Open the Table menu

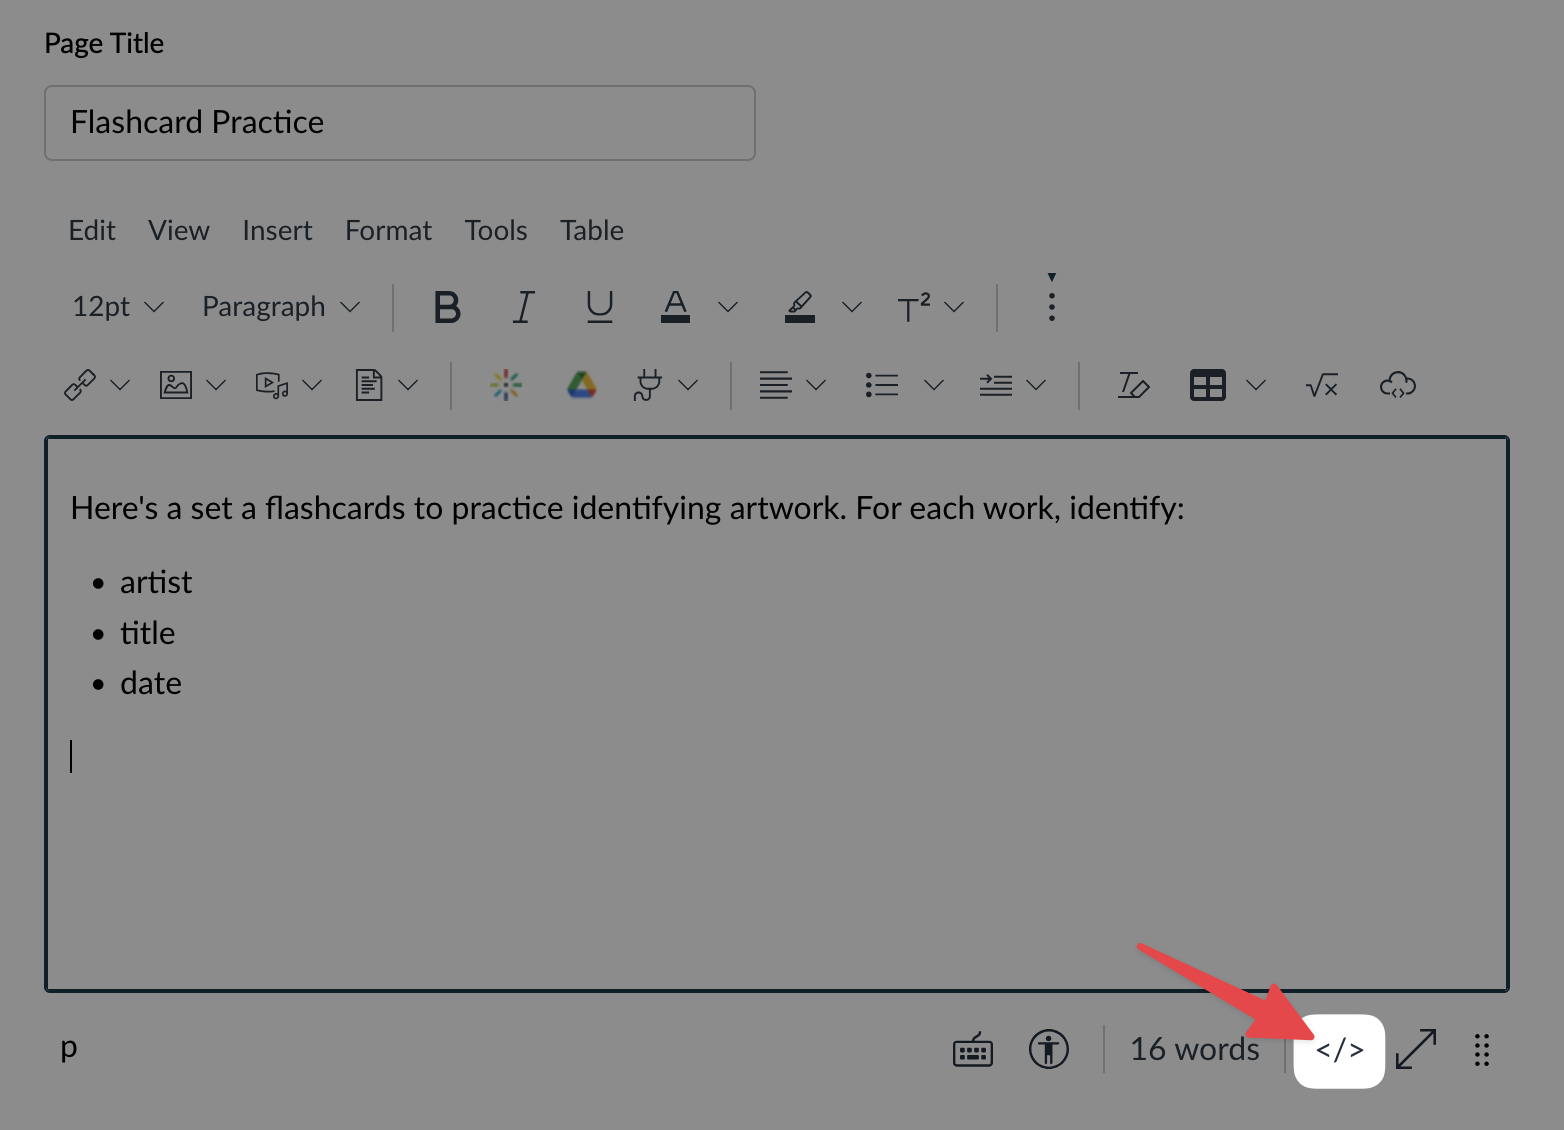[x=592, y=231]
